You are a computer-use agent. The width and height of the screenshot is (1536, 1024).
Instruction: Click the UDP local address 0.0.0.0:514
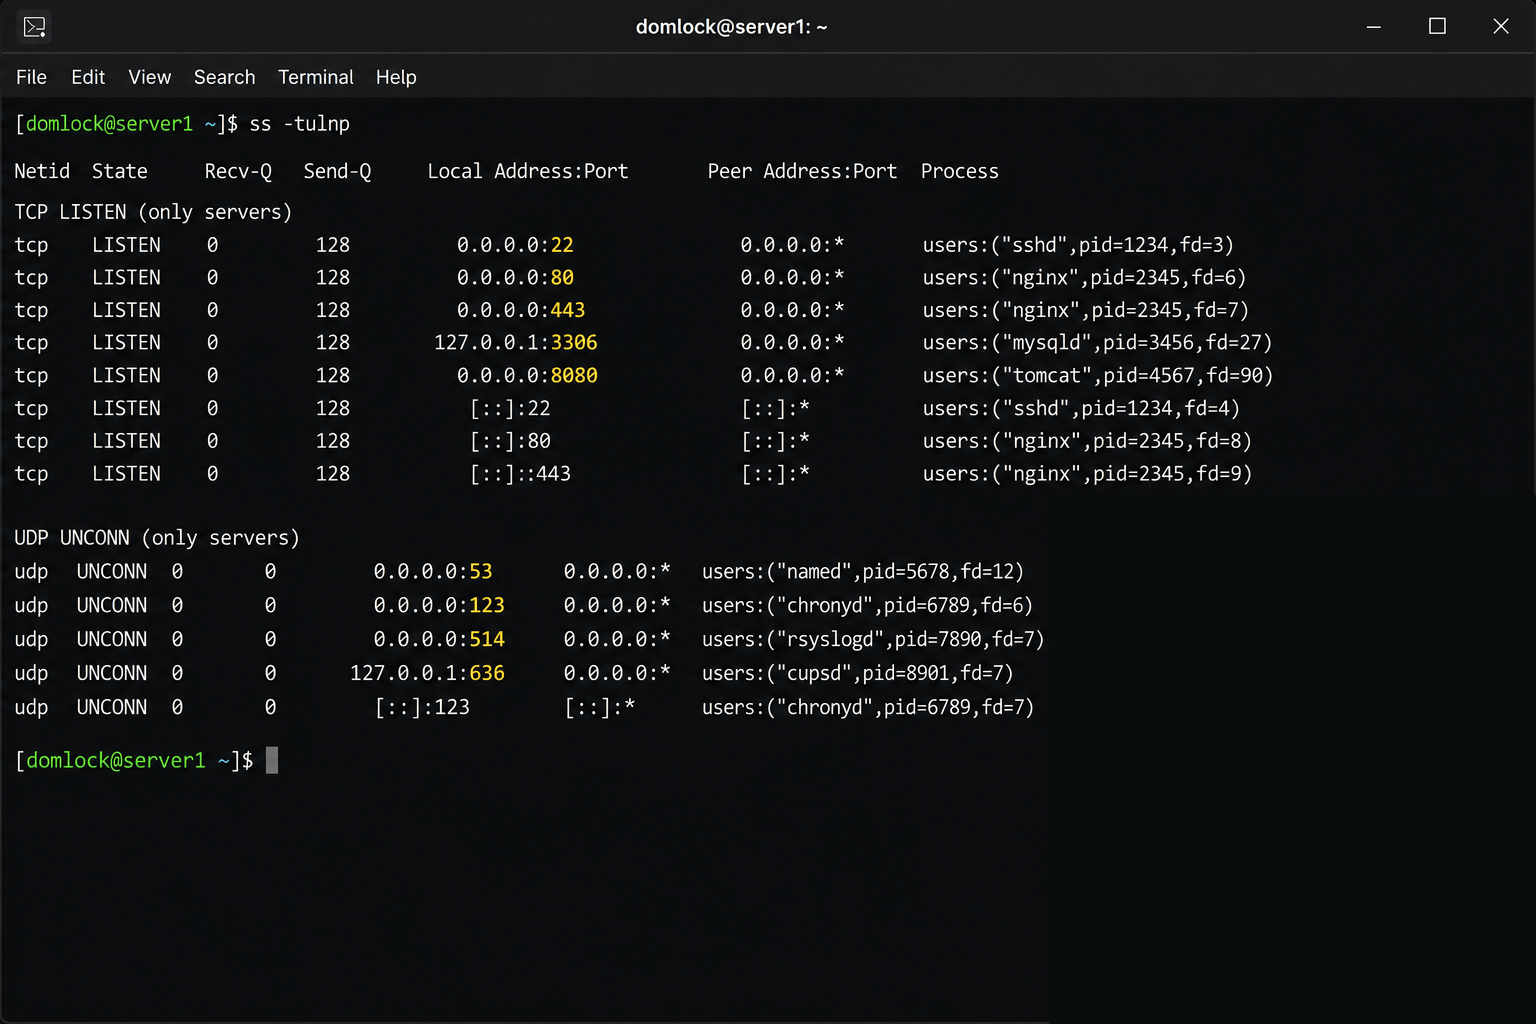click(x=439, y=640)
